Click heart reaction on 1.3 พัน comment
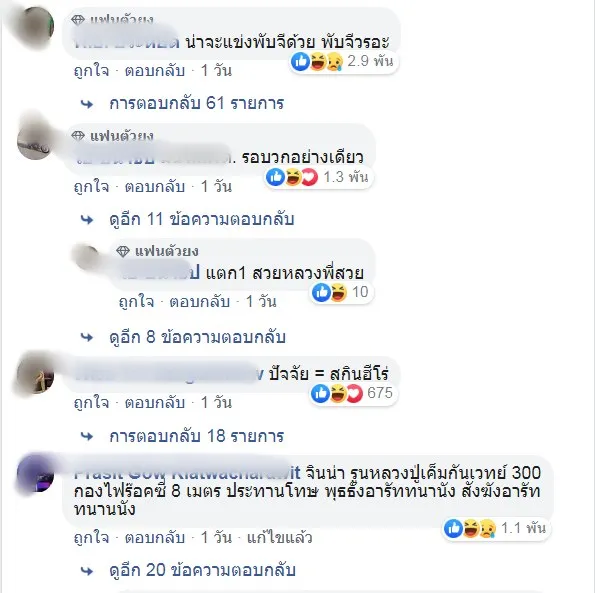The height and width of the screenshot is (593, 595). point(309,177)
